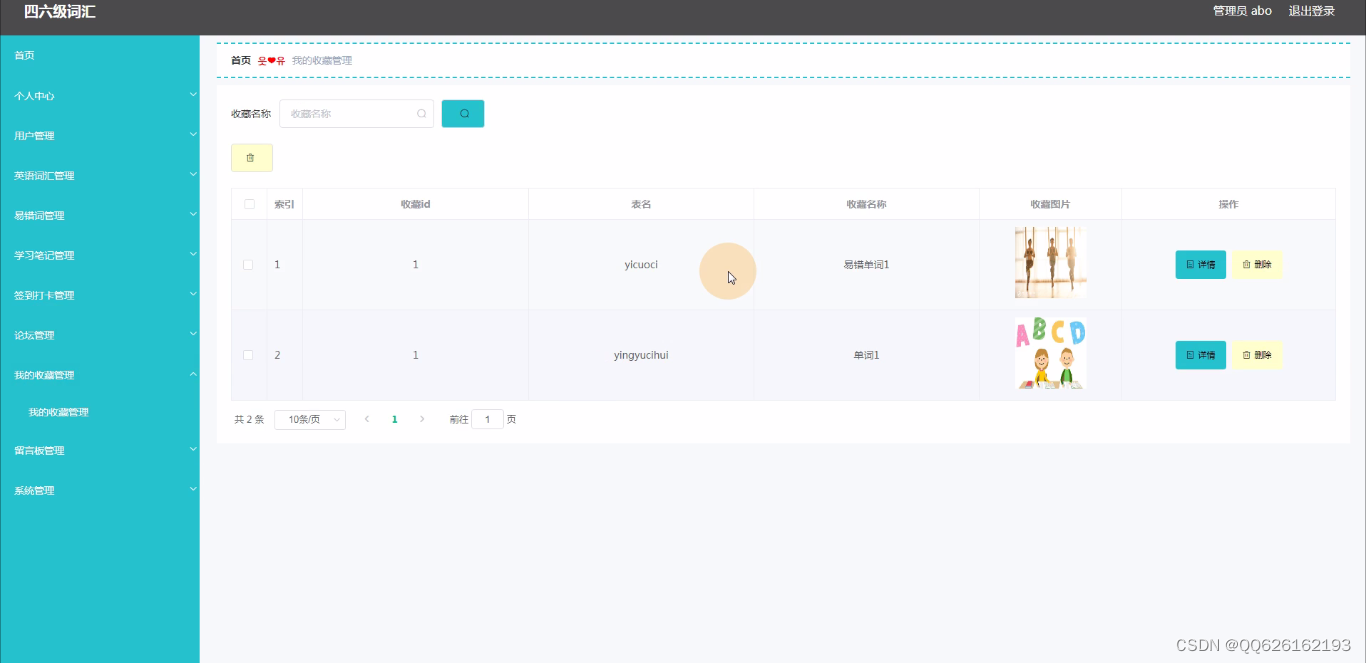Expand 英语词汇管理 sidebar section
The width and height of the screenshot is (1366, 663).
(x=100, y=176)
